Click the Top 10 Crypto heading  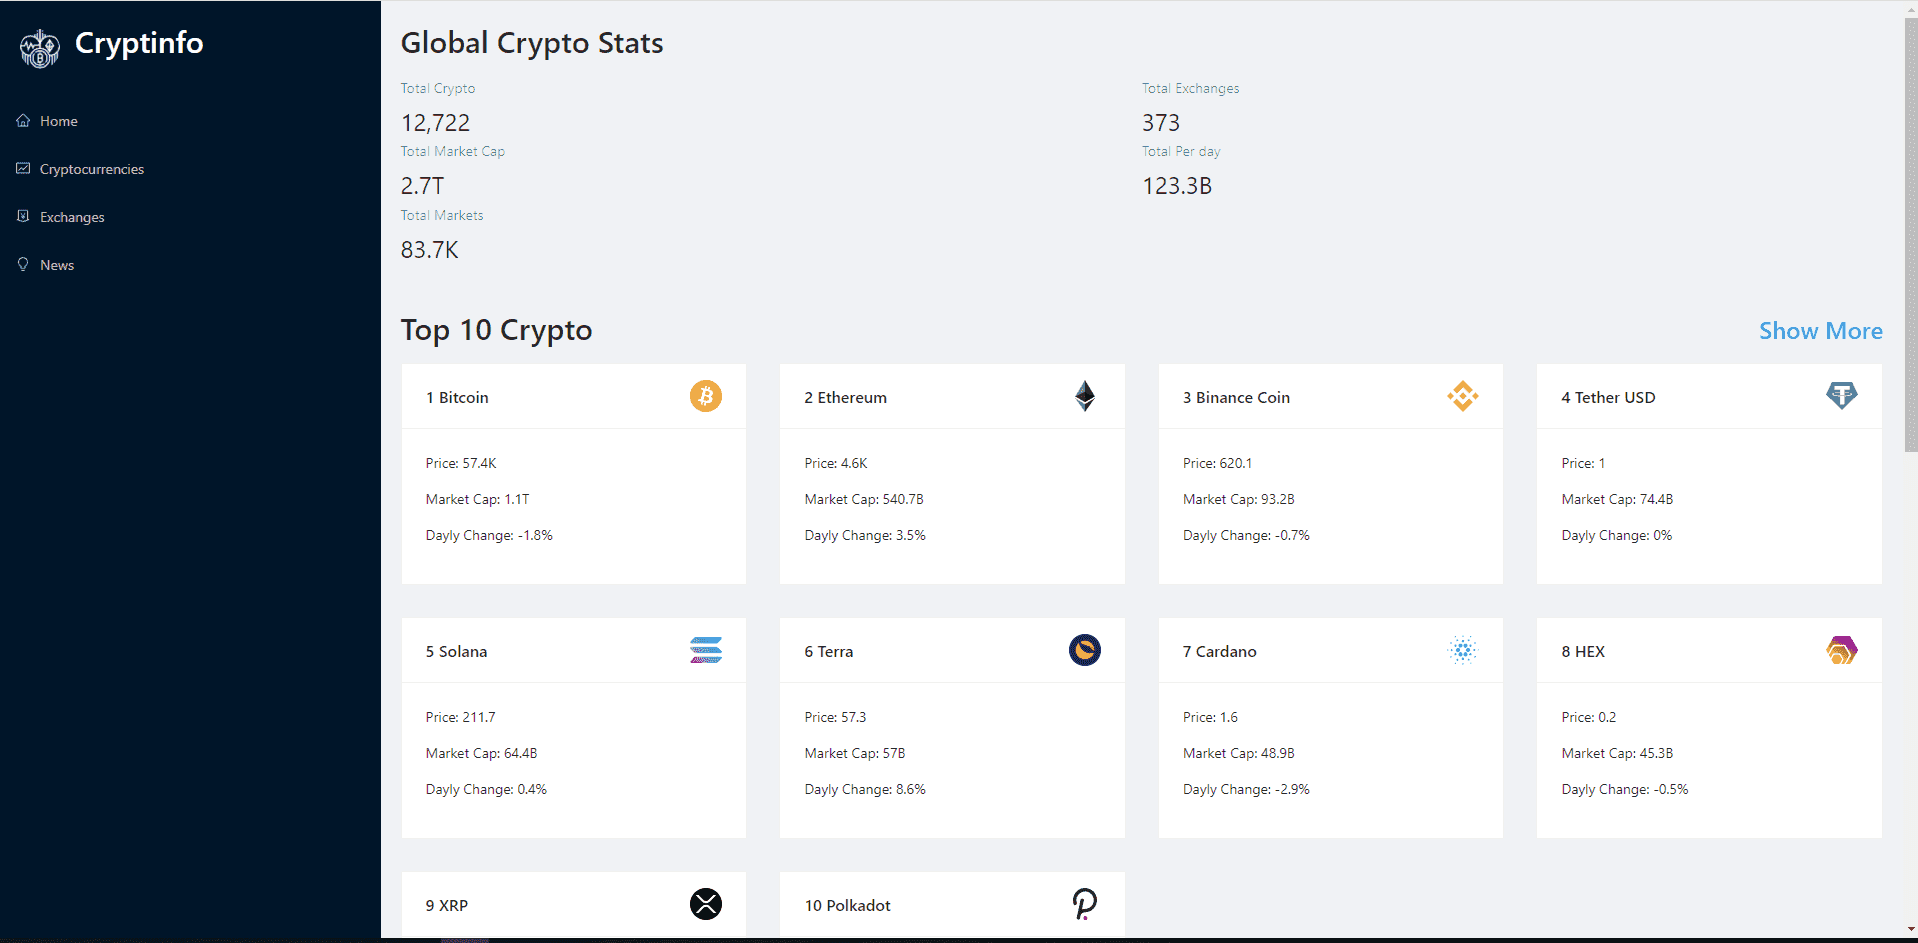coord(496,330)
